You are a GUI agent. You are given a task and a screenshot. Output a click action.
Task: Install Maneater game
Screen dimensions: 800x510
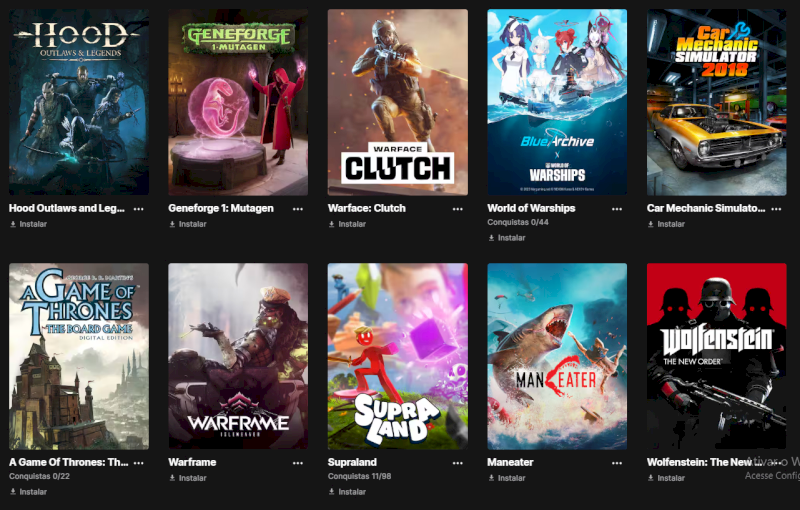tap(507, 478)
